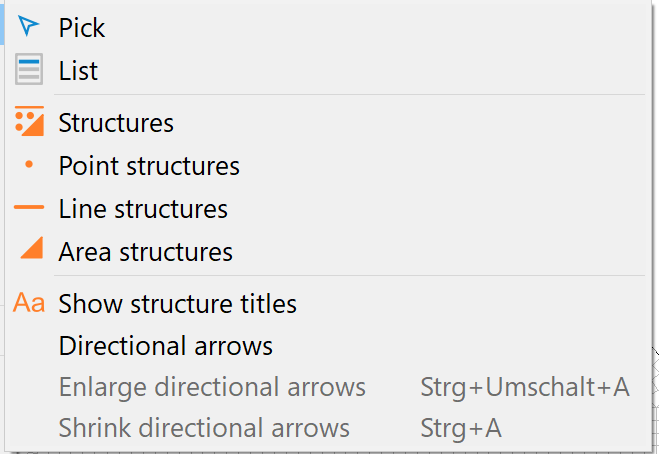Viewport: 659px width, 454px height.
Task: Select Shrink directional arrows entry
Action: pos(204,428)
